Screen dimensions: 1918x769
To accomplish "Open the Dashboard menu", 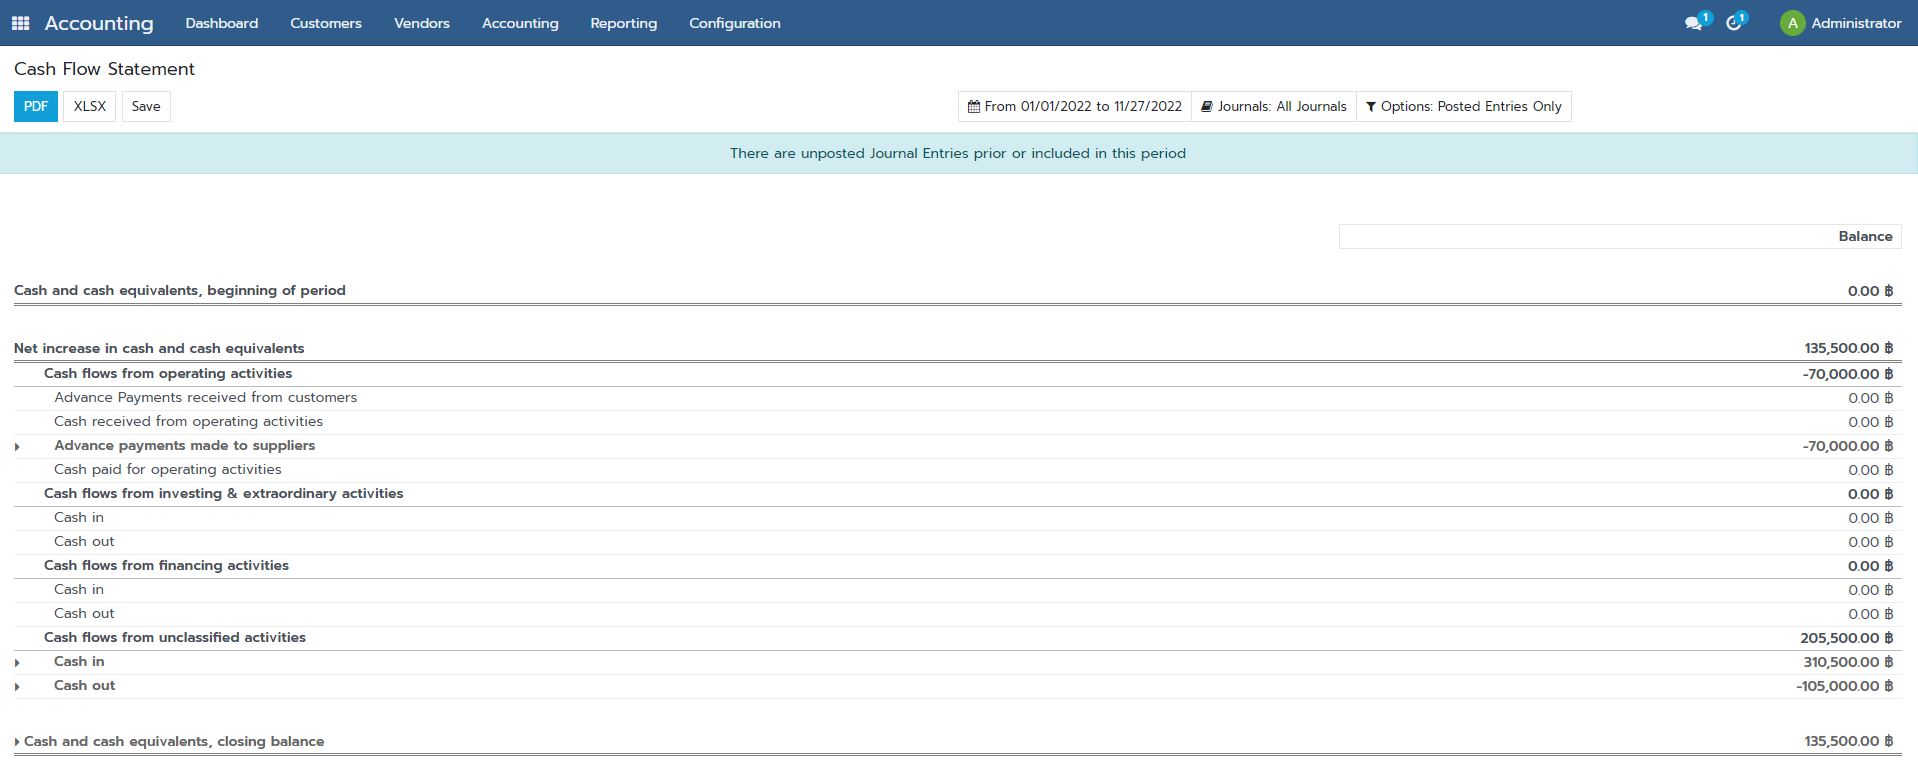I will pos(221,23).
